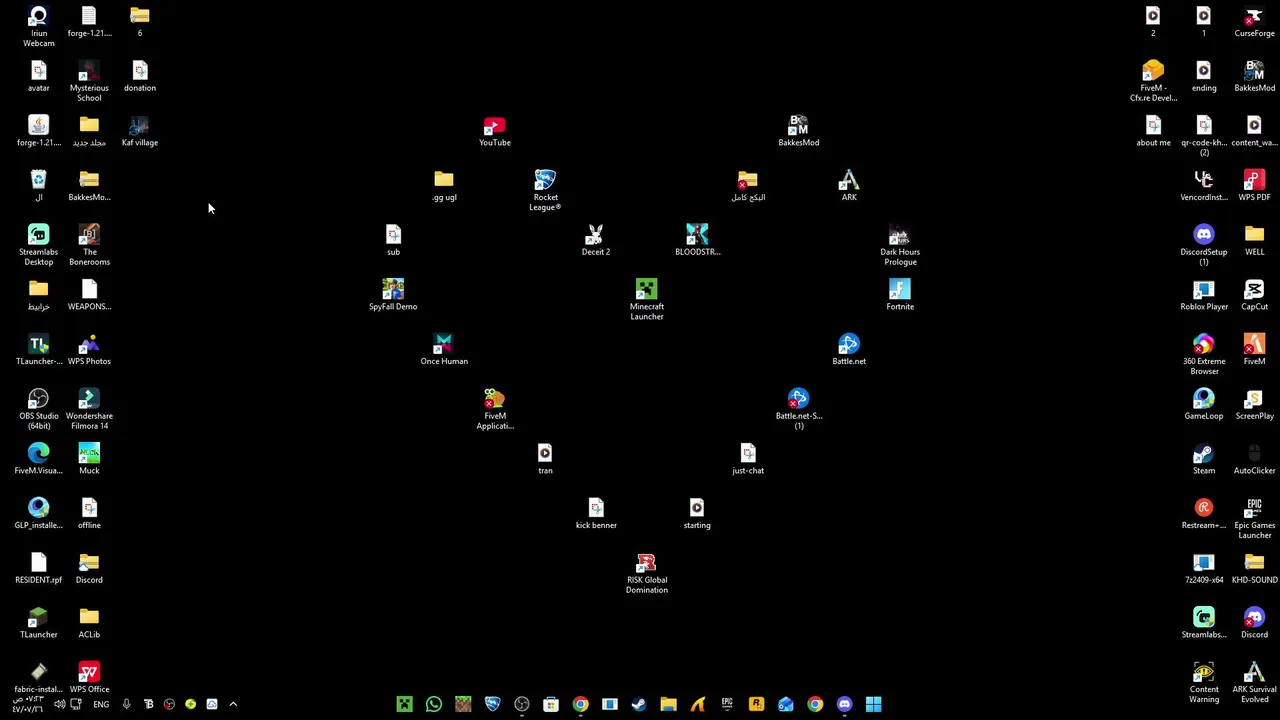Open File Explorer from the taskbar
The height and width of the screenshot is (720, 1280).
coord(668,704)
